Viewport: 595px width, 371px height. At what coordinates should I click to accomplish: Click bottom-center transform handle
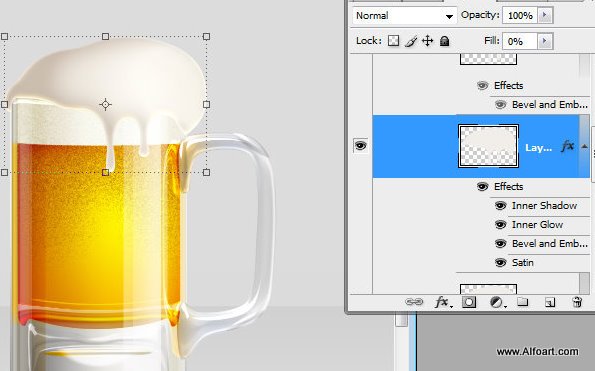click(105, 173)
